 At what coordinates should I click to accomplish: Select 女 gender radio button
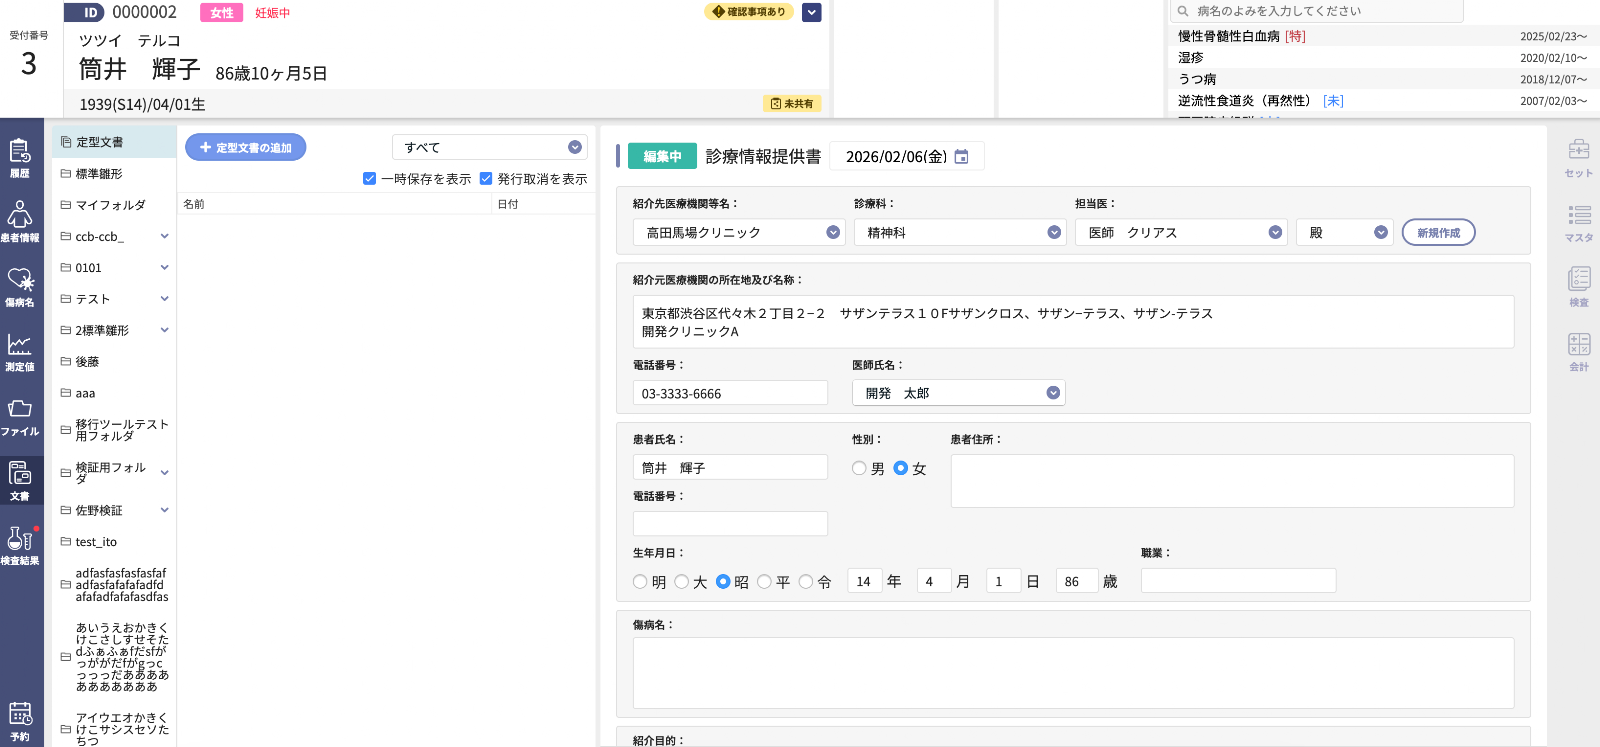[x=900, y=468]
